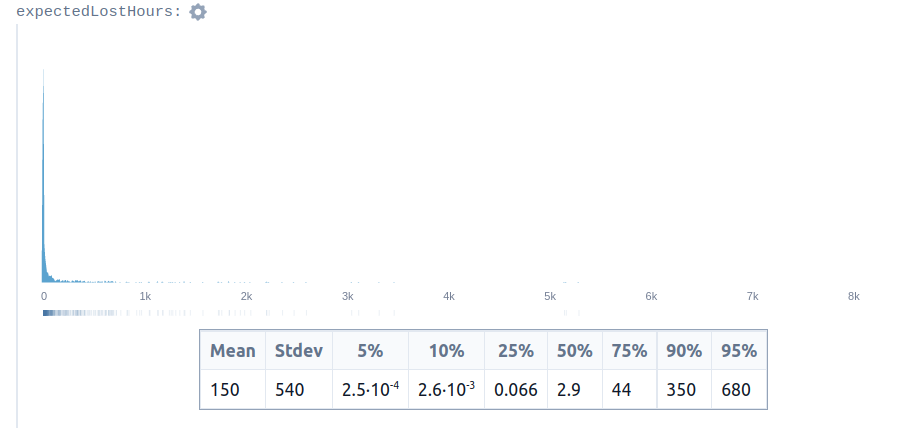
Task: Click the 2.5·10⁻⁴ table cell
Action: (x=370, y=389)
